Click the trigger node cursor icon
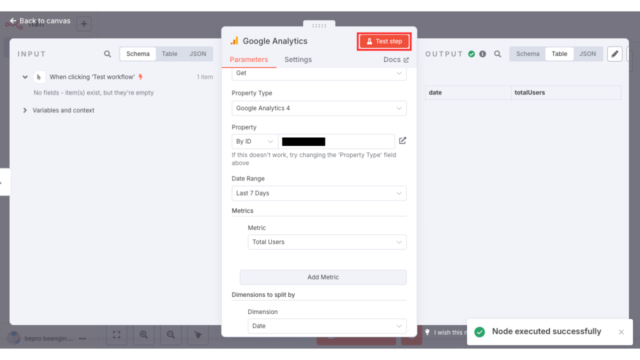This screenshot has height=360, width=640. (x=39, y=77)
